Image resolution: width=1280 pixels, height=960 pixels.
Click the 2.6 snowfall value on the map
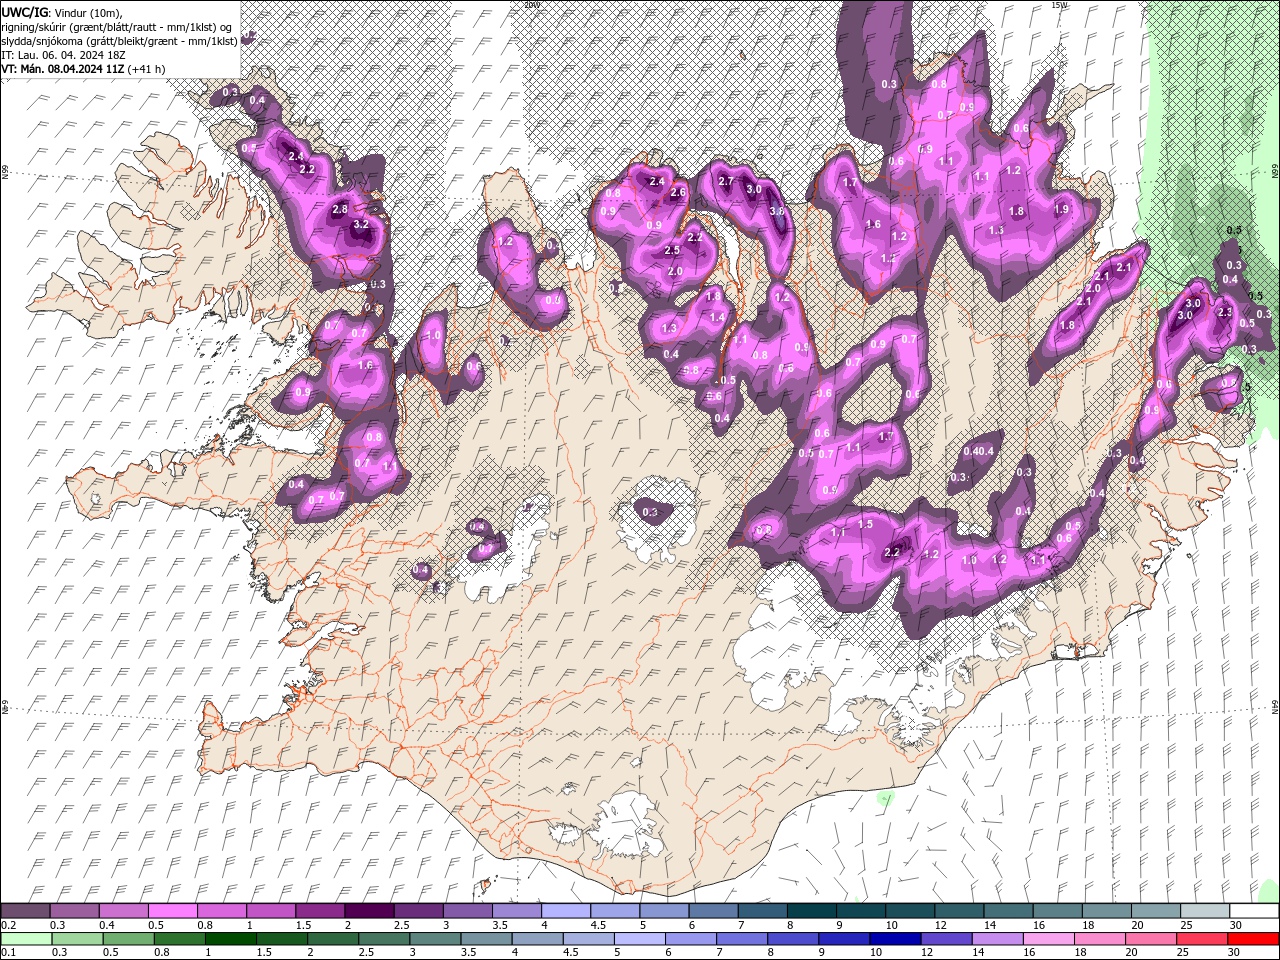[x=678, y=192]
